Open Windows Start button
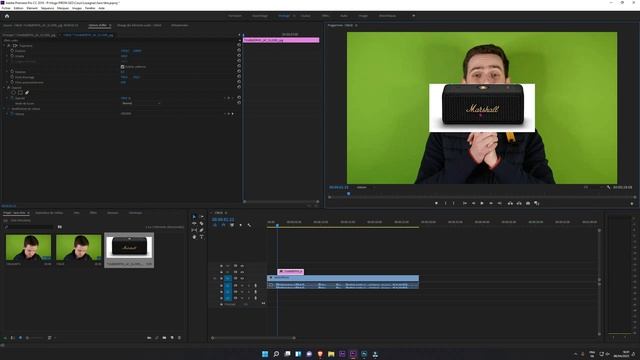The width and height of the screenshot is (640, 360). click(265, 354)
